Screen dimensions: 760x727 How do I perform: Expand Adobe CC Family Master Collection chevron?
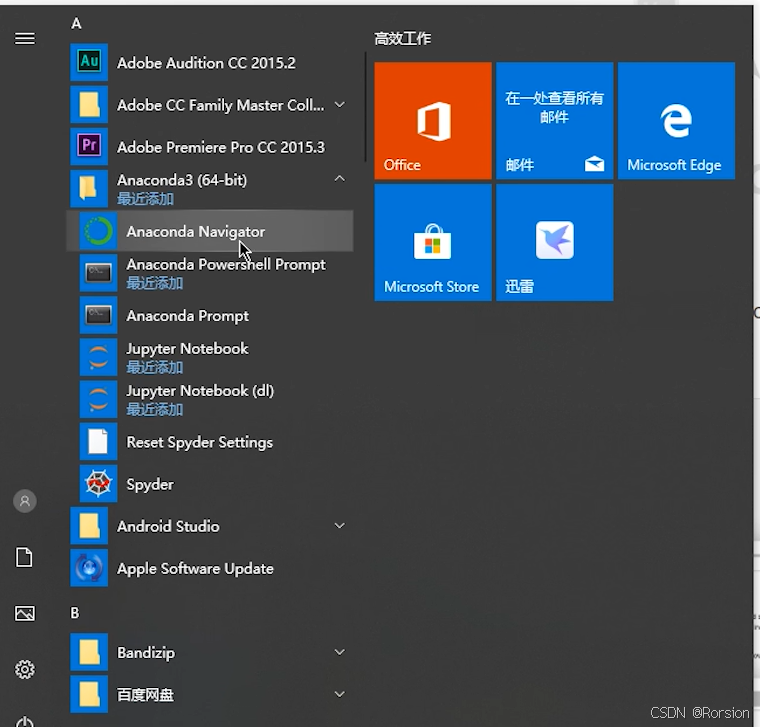click(340, 105)
